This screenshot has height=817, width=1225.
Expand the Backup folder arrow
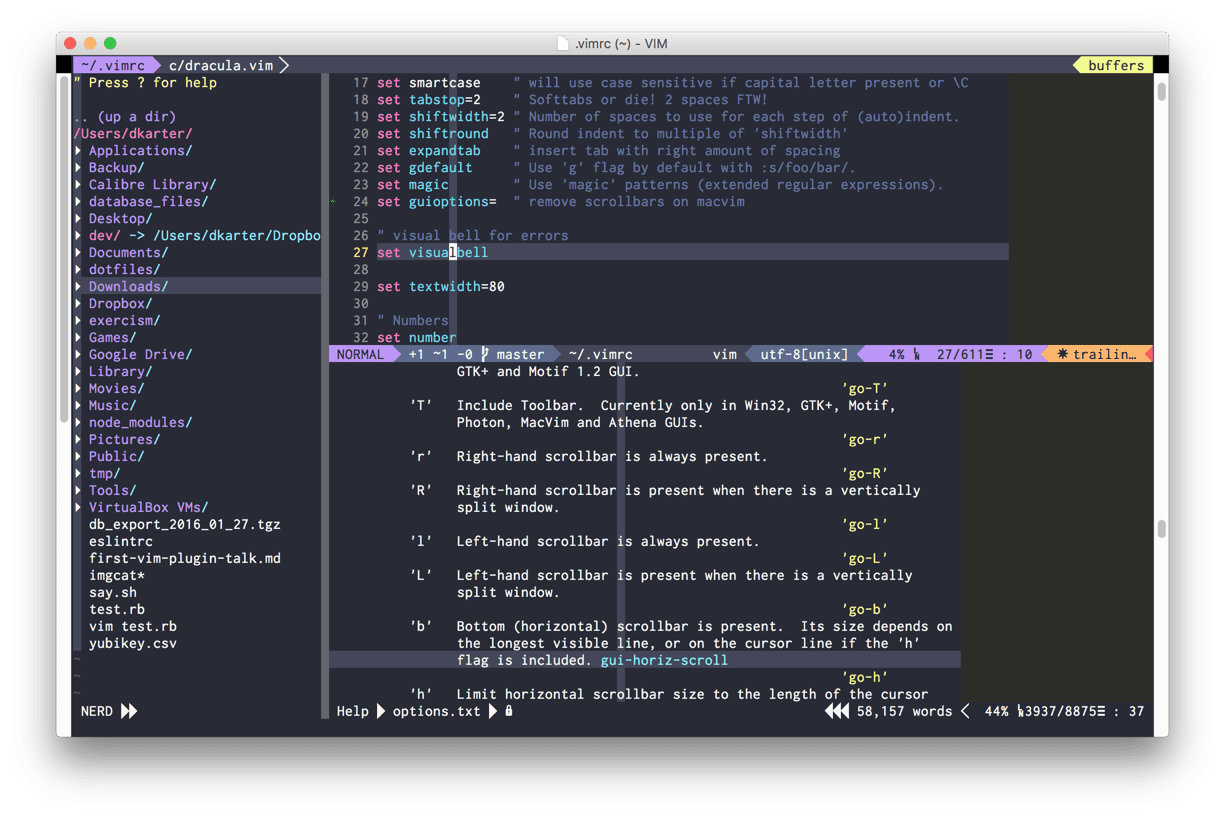pos(79,168)
